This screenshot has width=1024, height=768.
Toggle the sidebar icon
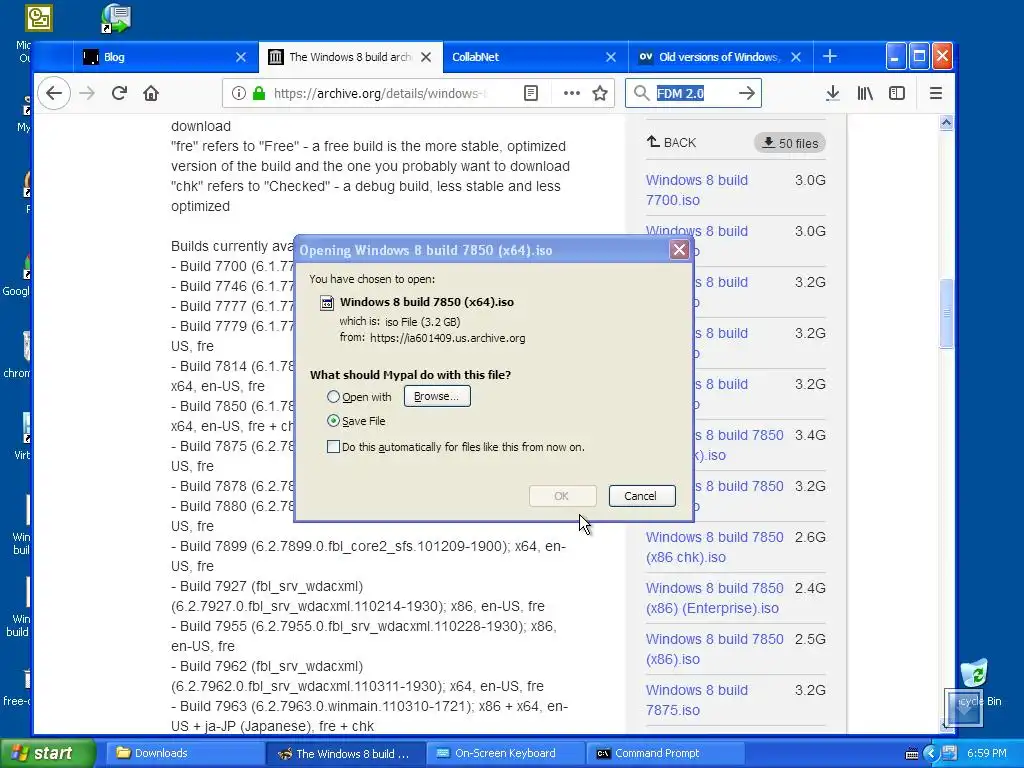point(897,93)
